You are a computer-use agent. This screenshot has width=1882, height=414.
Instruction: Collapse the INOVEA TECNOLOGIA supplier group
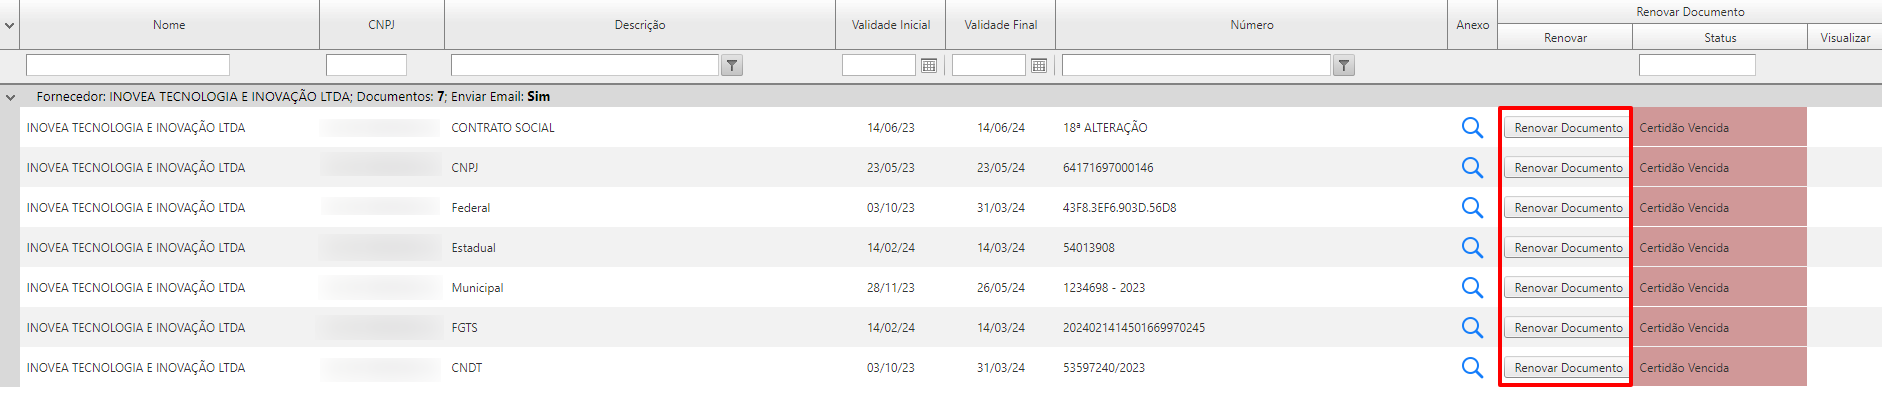[10, 97]
